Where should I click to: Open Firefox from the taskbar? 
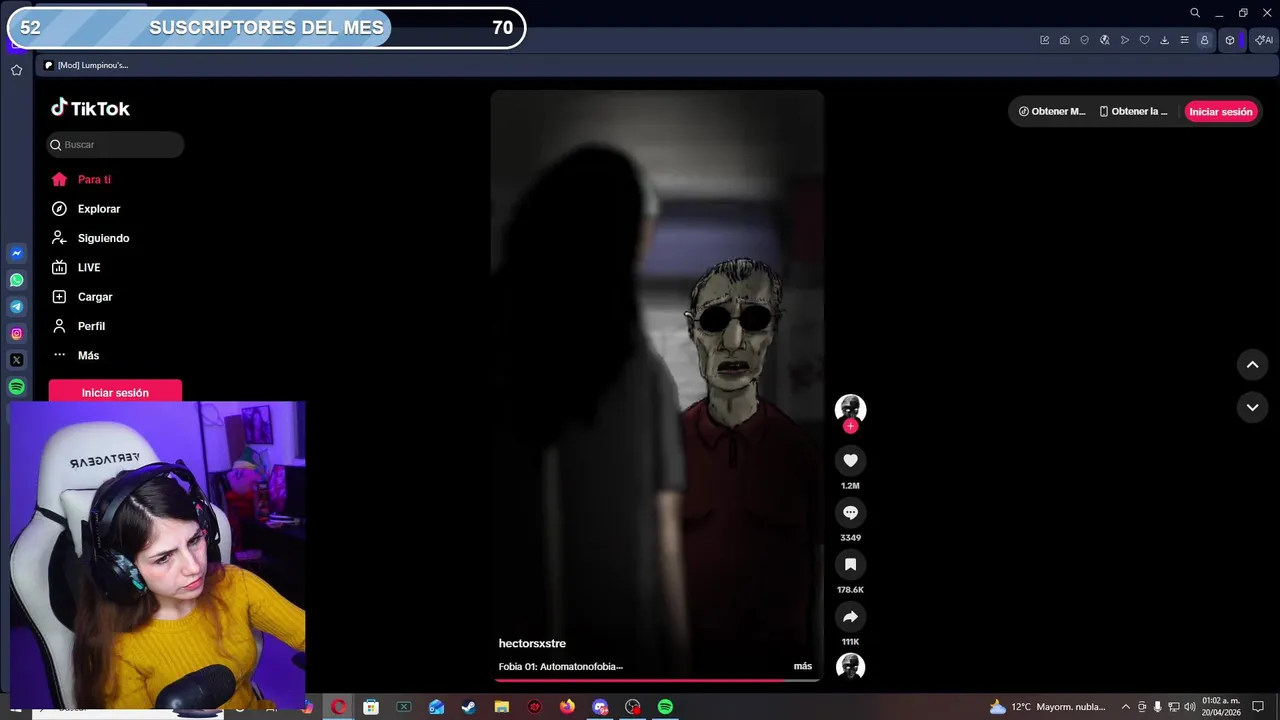tap(567, 707)
